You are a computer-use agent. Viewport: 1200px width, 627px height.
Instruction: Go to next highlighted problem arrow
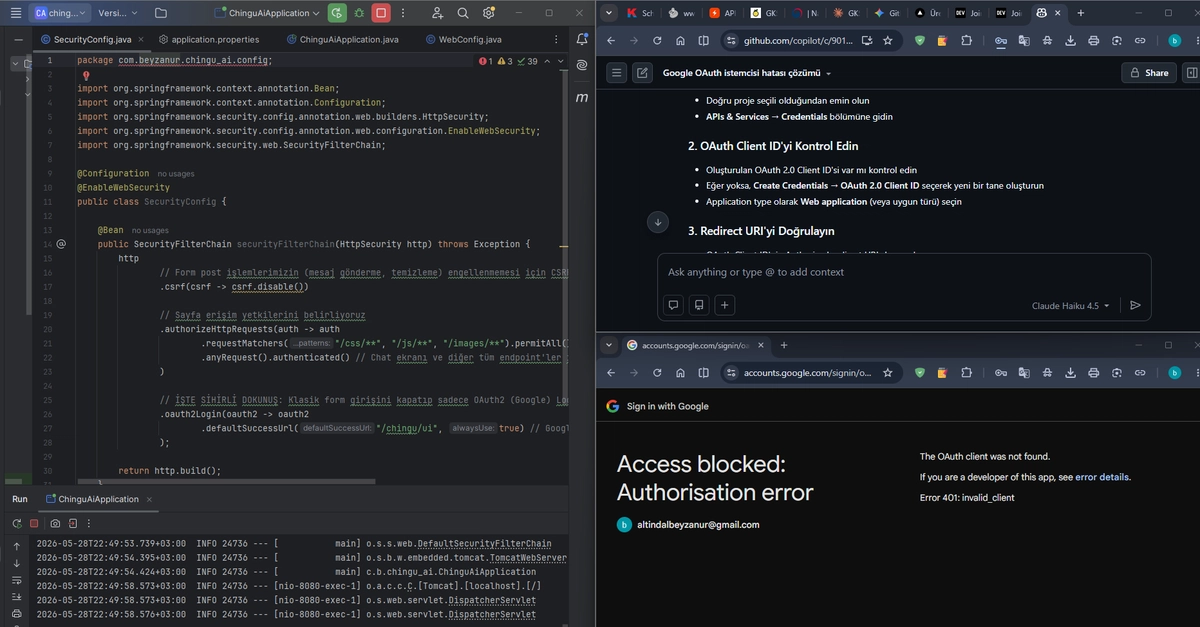tap(561, 61)
